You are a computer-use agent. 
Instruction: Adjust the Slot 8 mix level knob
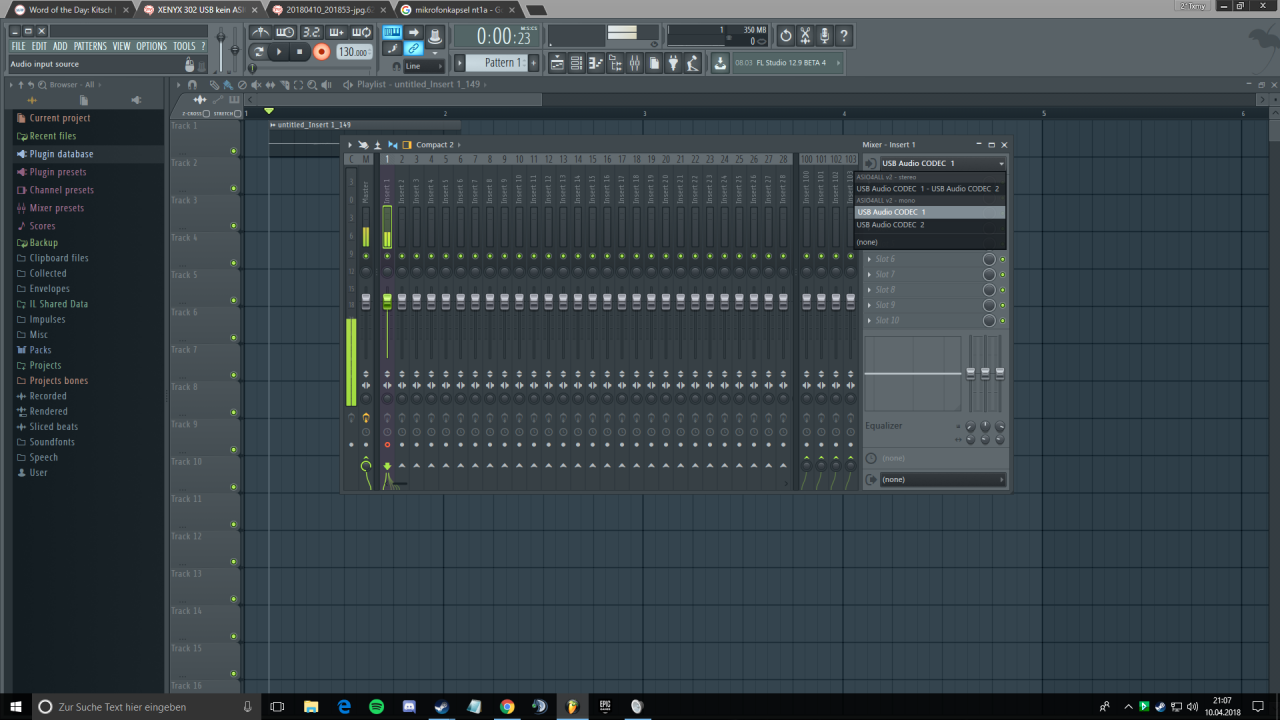click(x=989, y=290)
